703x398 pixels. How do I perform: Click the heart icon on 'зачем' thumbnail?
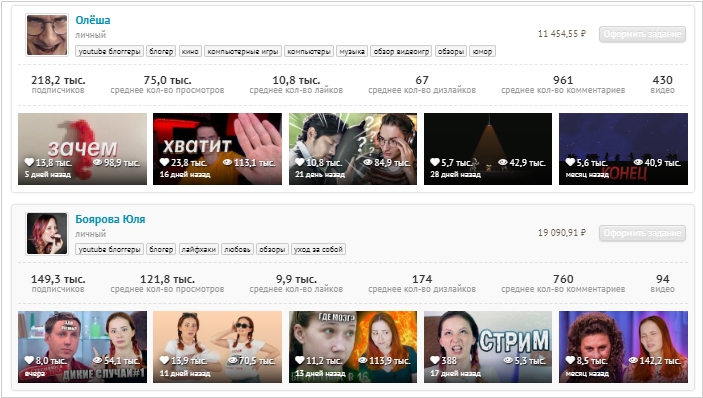tap(30, 162)
